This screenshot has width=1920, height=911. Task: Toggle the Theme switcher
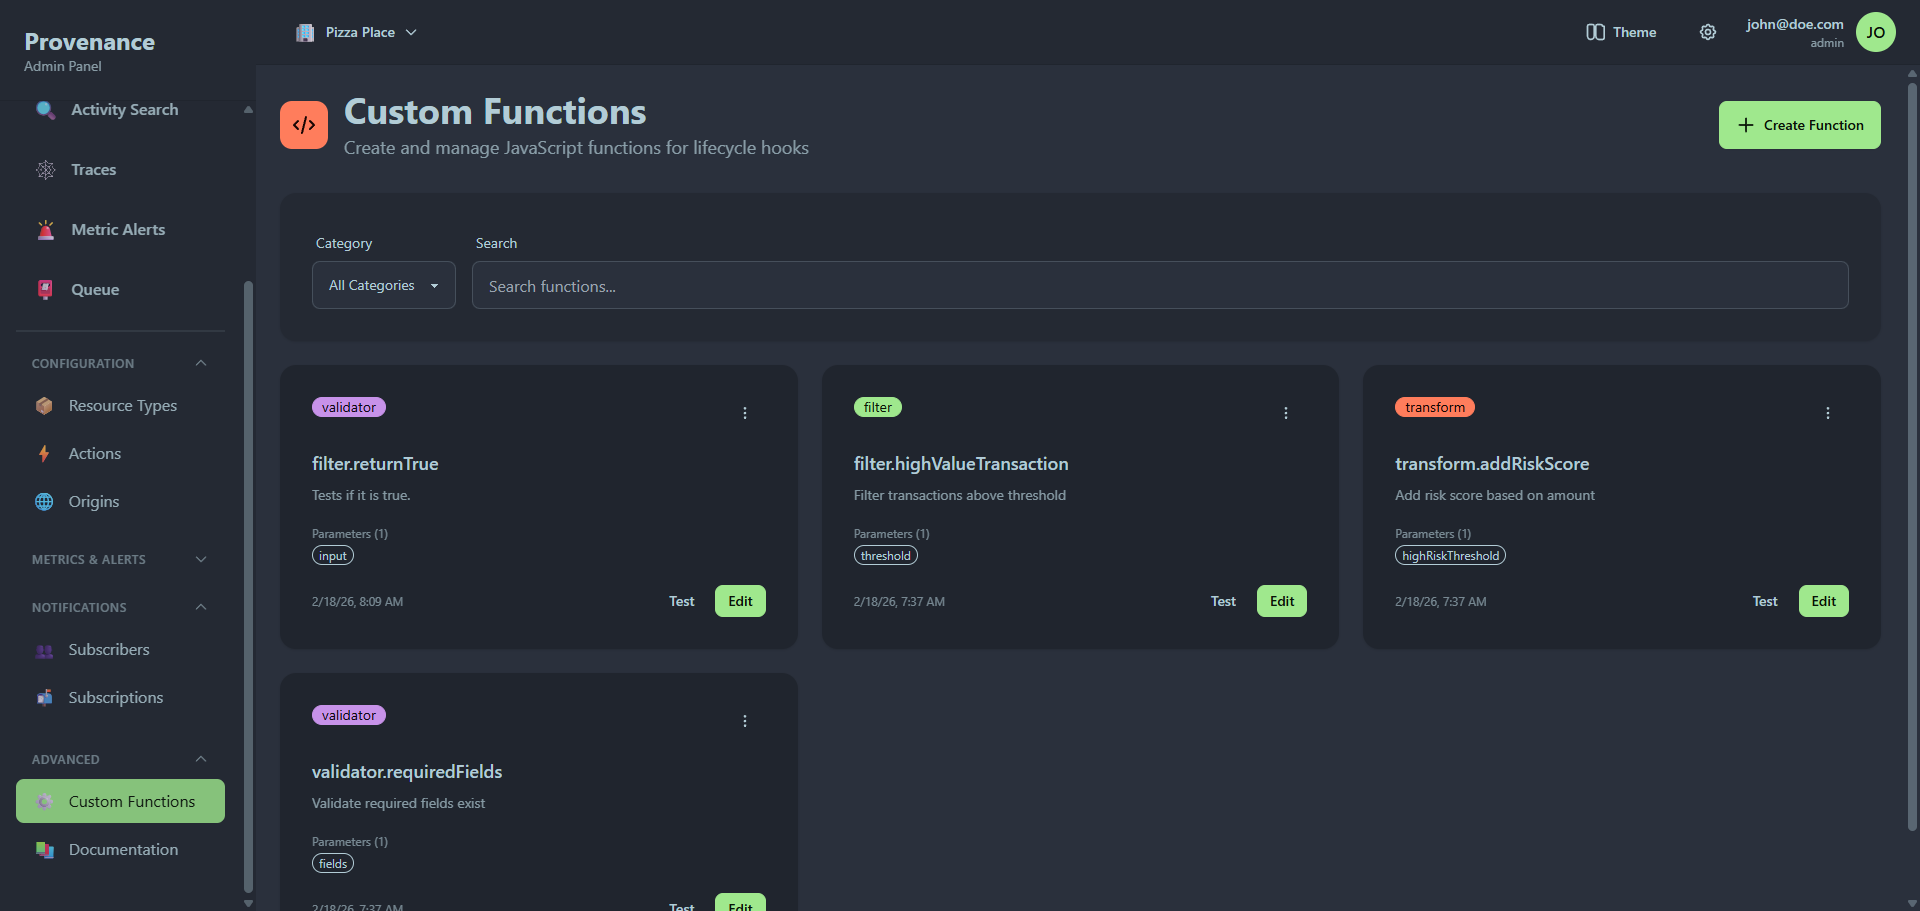point(1621,31)
